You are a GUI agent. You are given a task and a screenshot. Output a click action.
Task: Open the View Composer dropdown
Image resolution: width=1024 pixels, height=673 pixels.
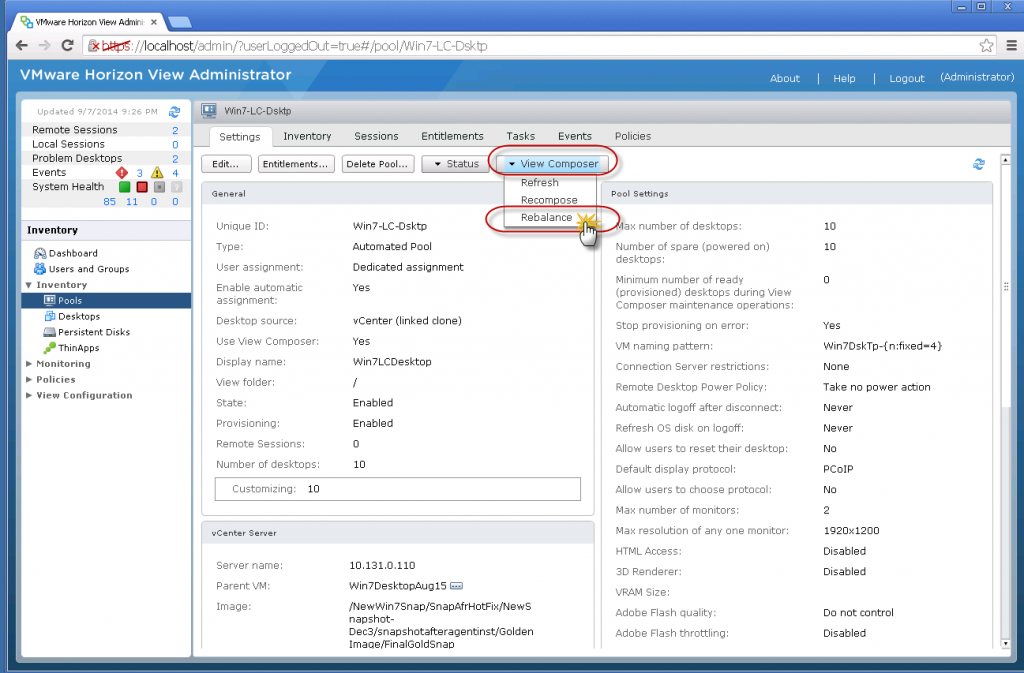552,164
